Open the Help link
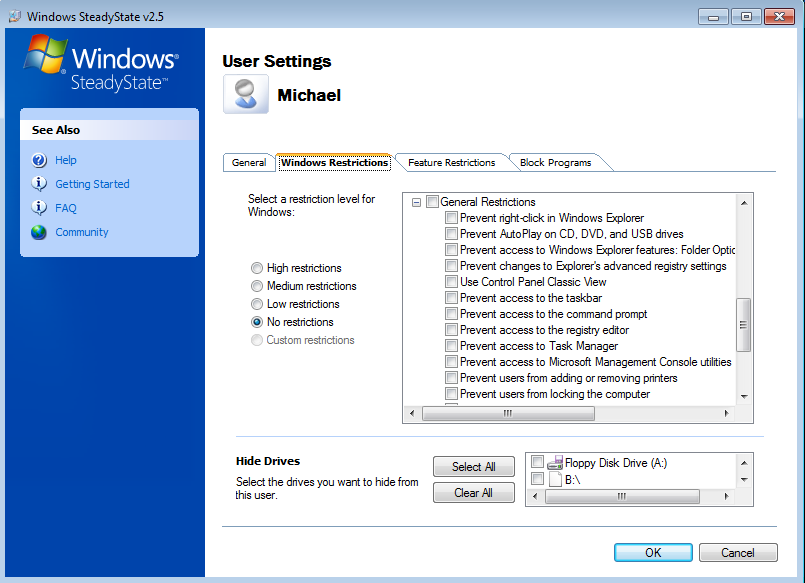The height and width of the screenshot is (583, 805). coord(66,160)
